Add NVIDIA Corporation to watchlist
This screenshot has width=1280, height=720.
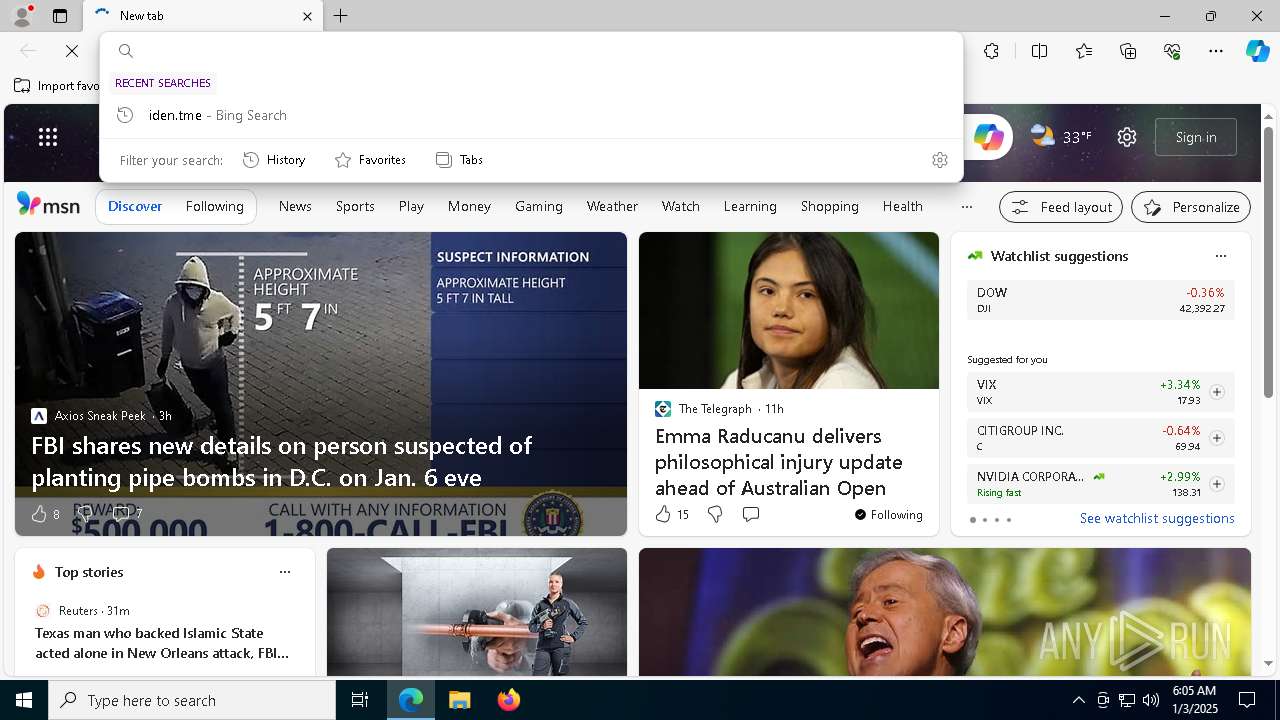coord(1216,484)
